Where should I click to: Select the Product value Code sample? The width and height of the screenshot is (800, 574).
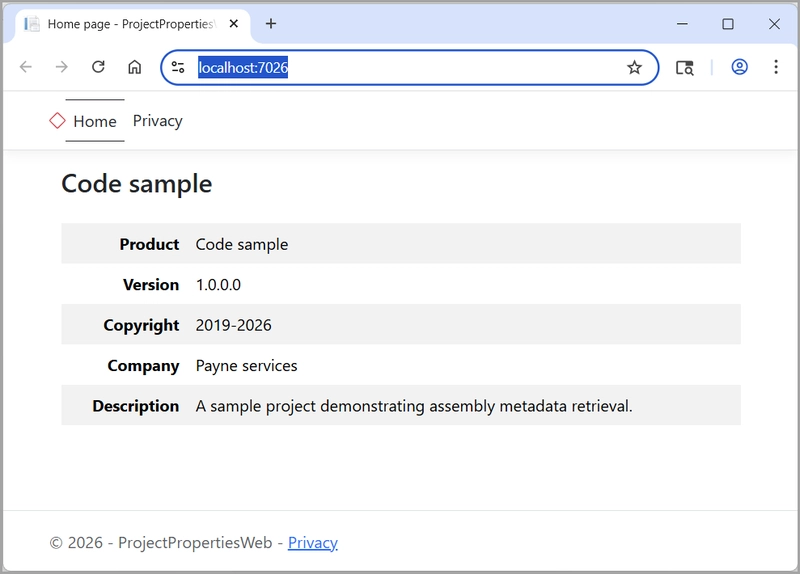click(x=242, y=244)
